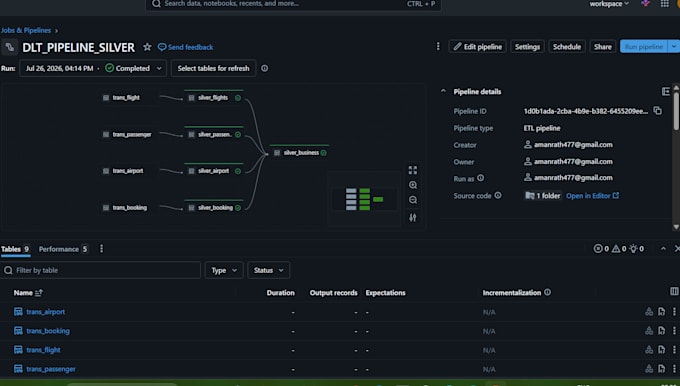Open the assistant sparkle icon in top bar
This screenshot has width=680, height=386.
coord(645,3)
